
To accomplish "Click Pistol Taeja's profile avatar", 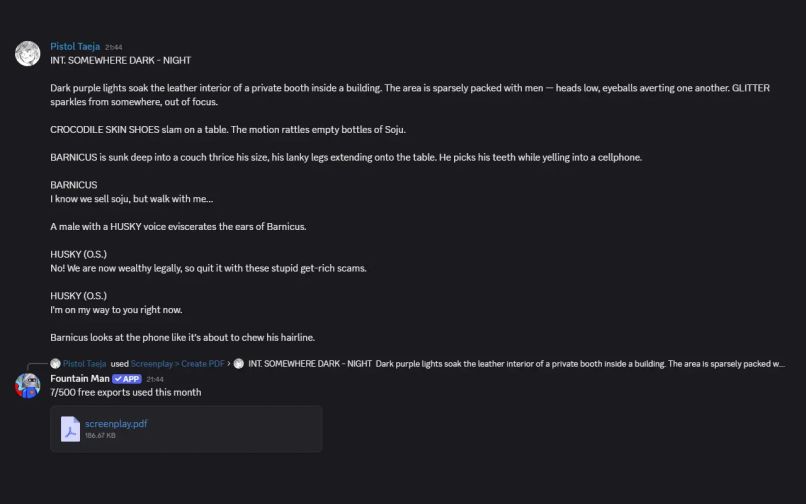I will (27, 53).
